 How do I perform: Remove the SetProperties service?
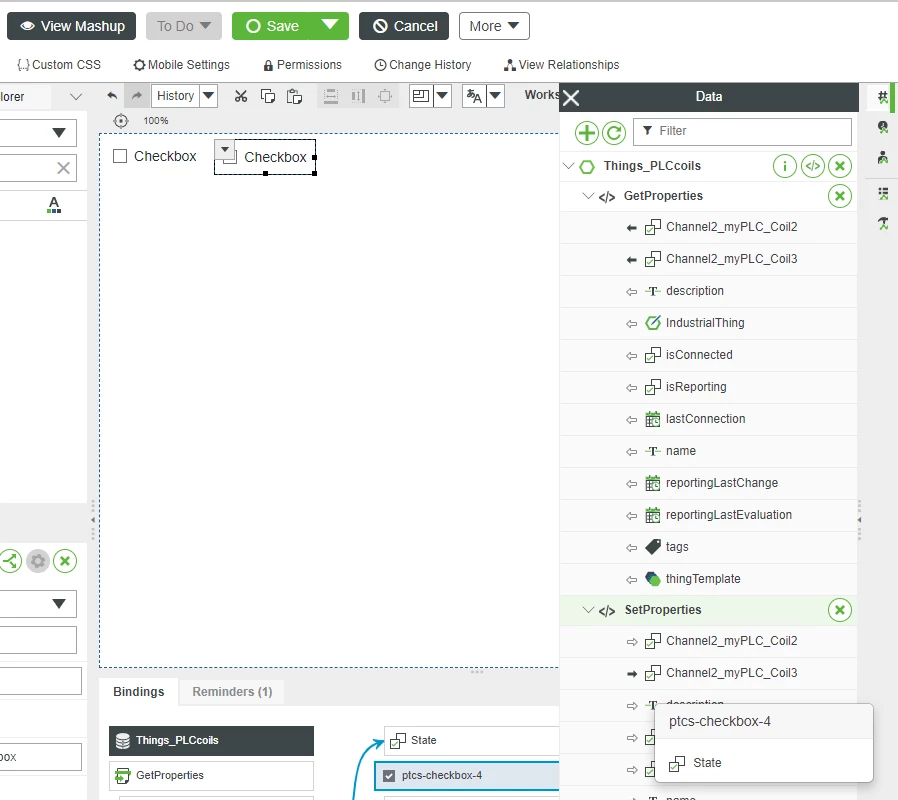click(840, 610)
